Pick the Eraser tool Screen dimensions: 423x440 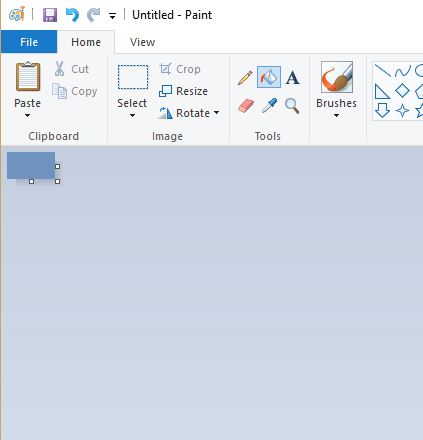(246, 106)
